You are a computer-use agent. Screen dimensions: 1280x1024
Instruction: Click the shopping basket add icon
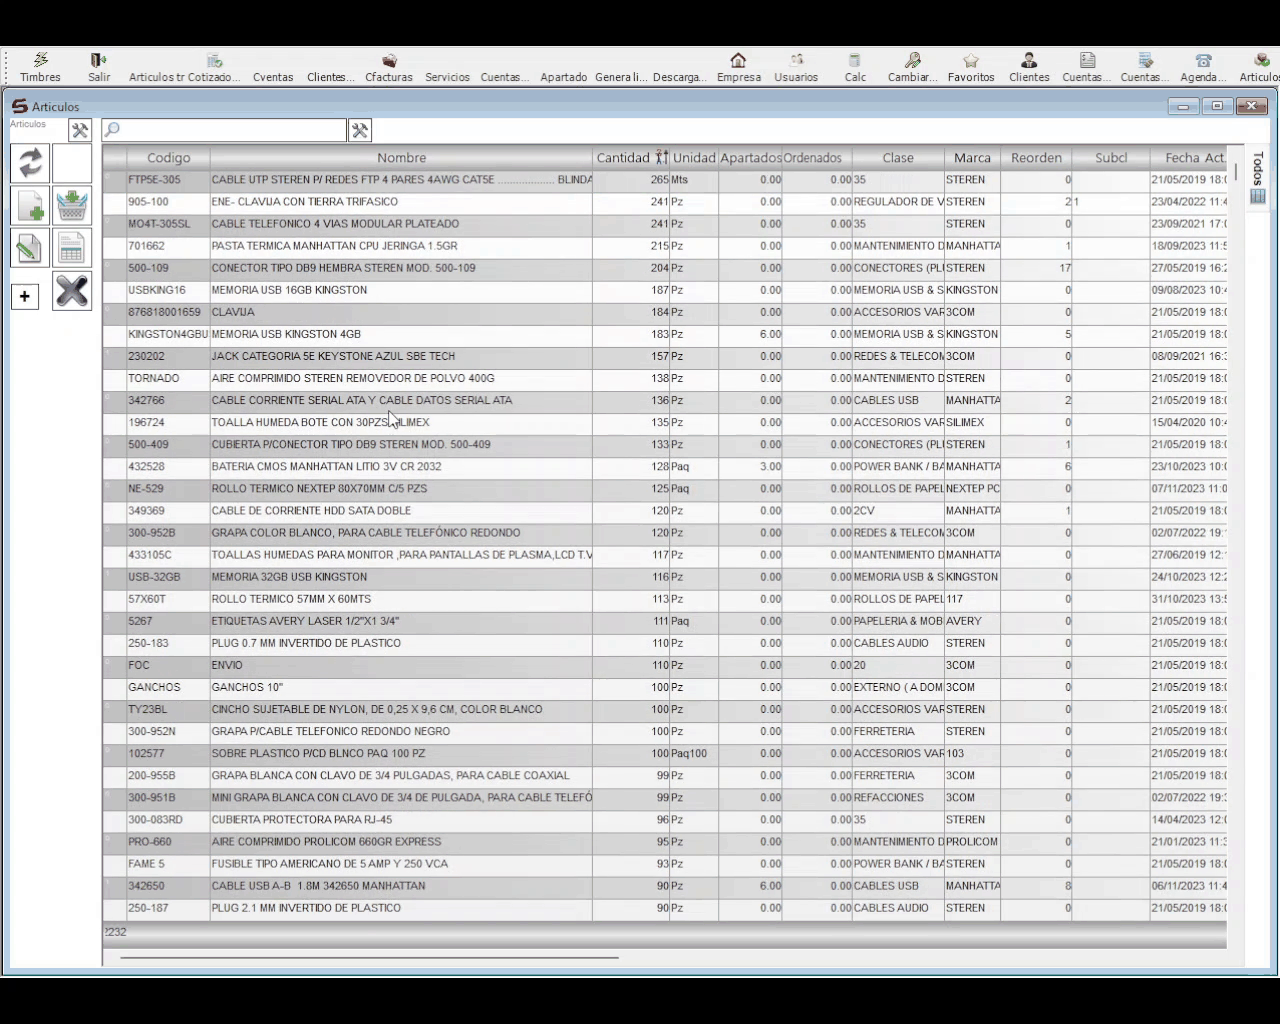72,206
